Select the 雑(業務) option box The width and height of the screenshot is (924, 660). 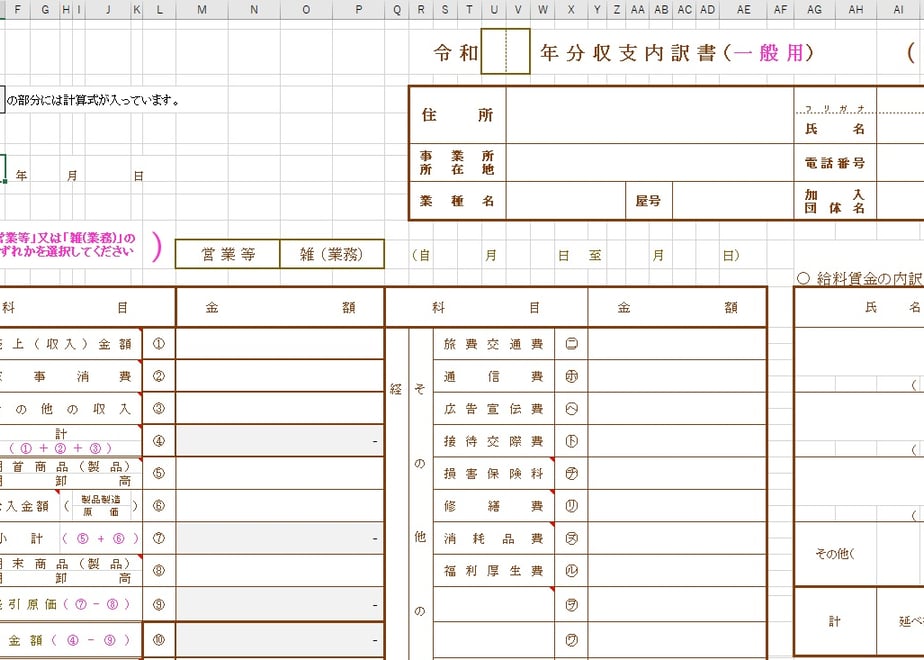point(332,254)
